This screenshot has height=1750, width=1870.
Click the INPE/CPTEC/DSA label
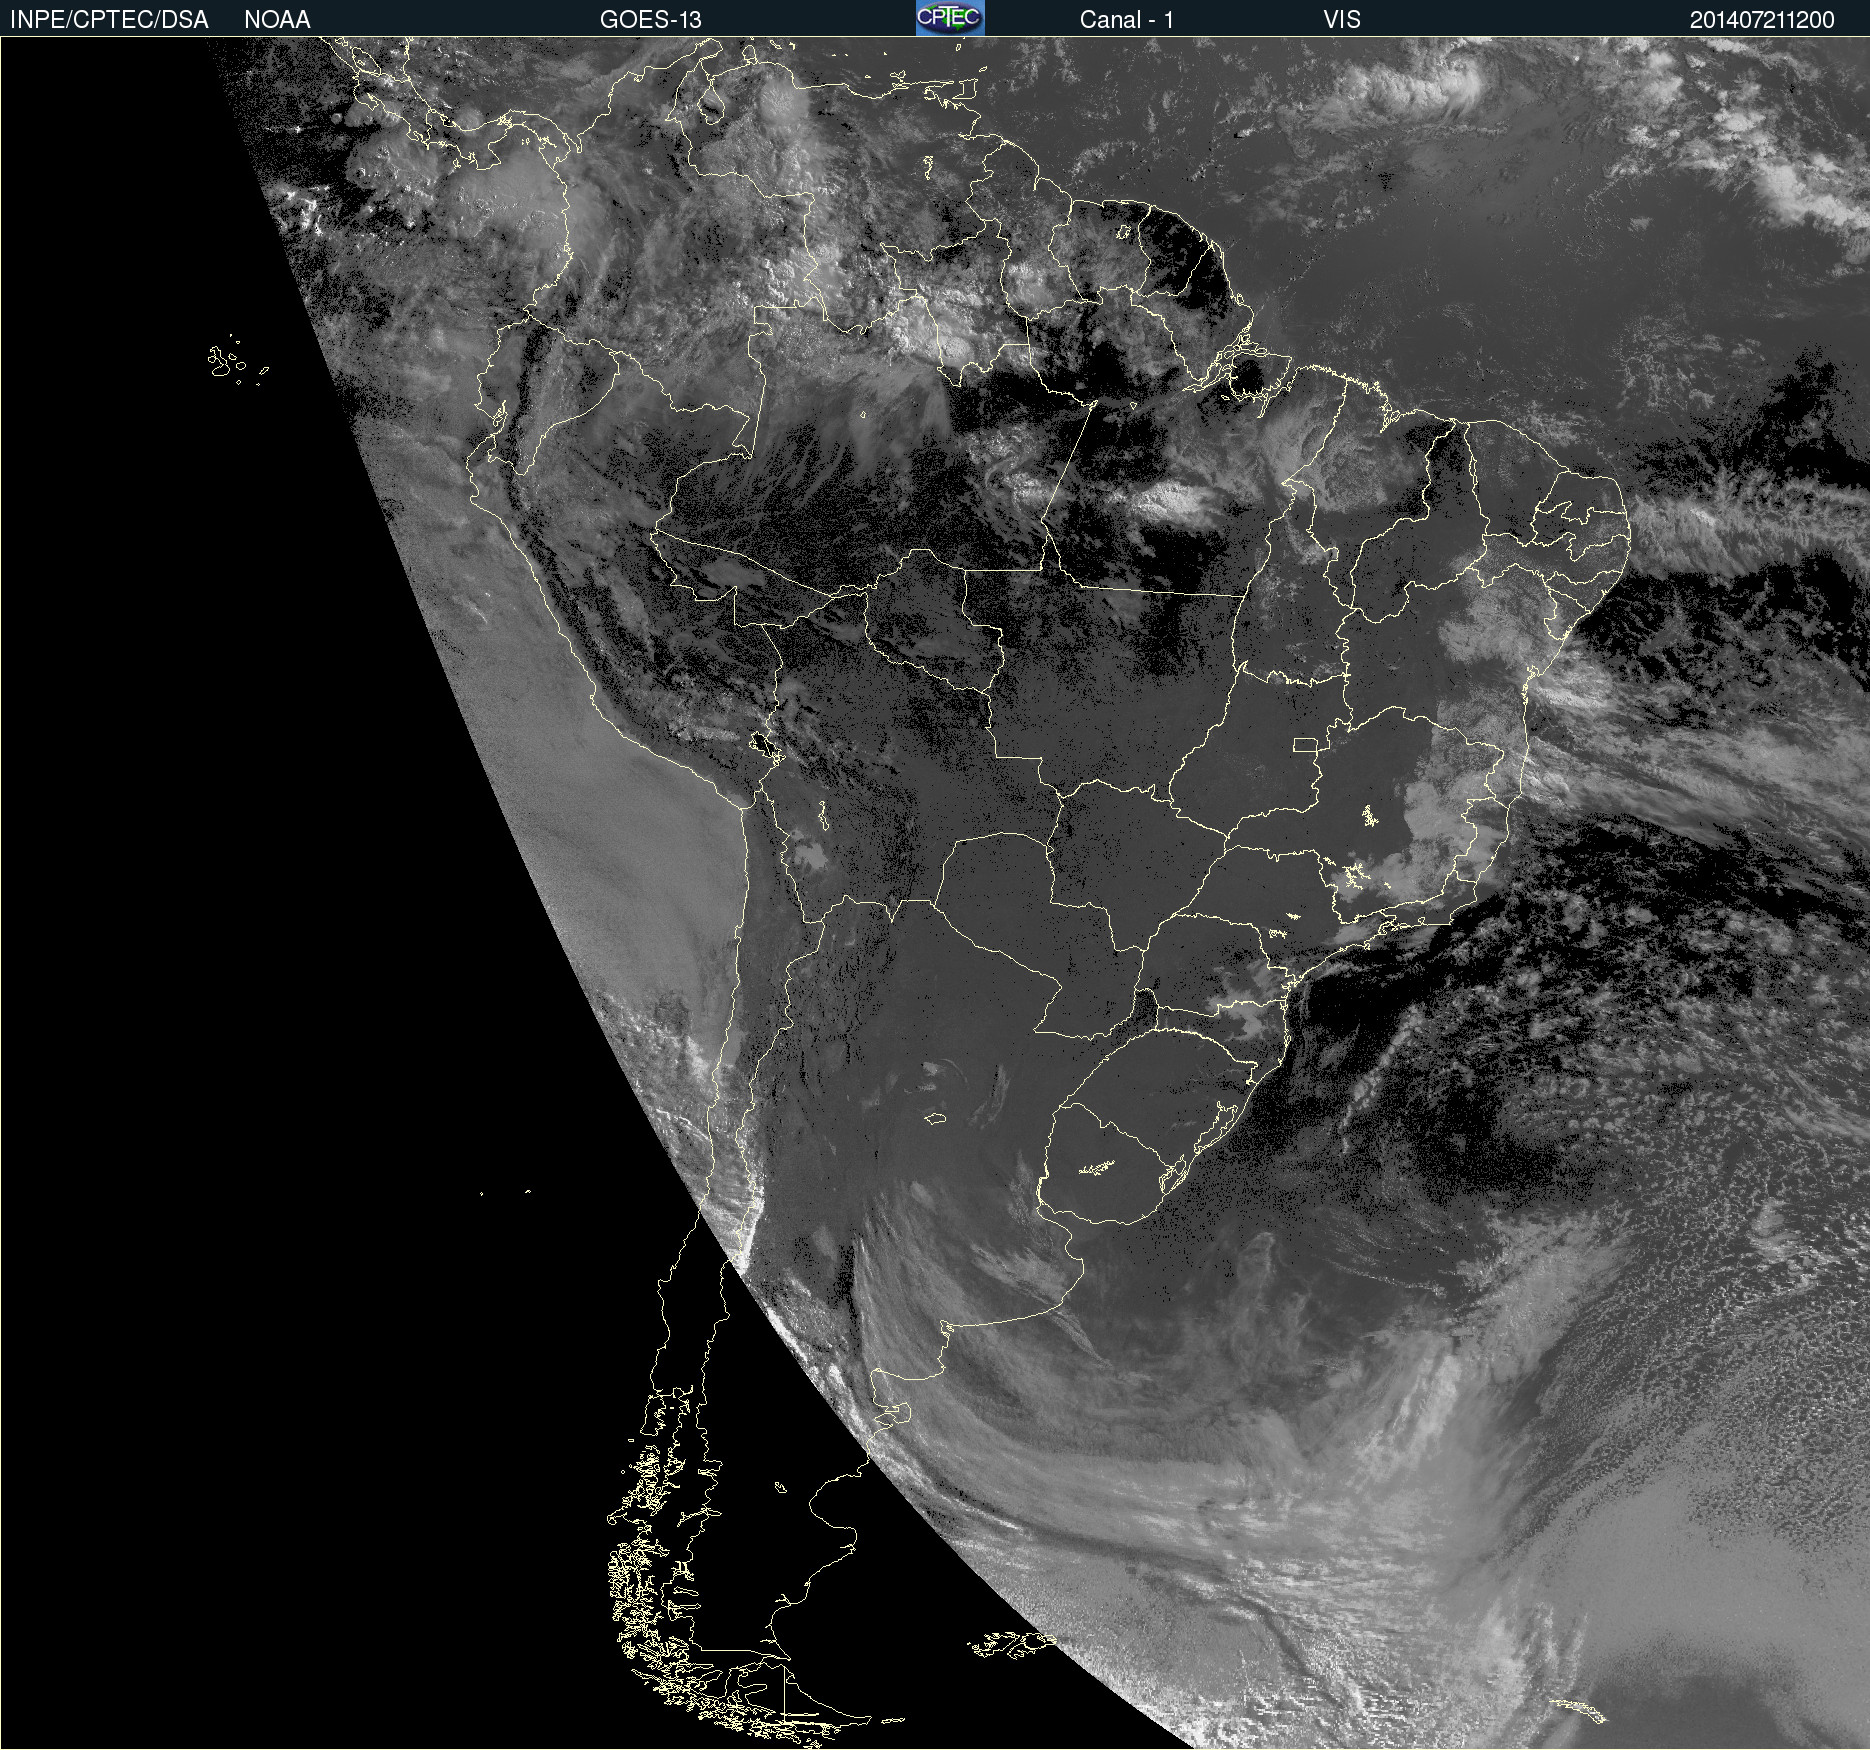(109, 20)
